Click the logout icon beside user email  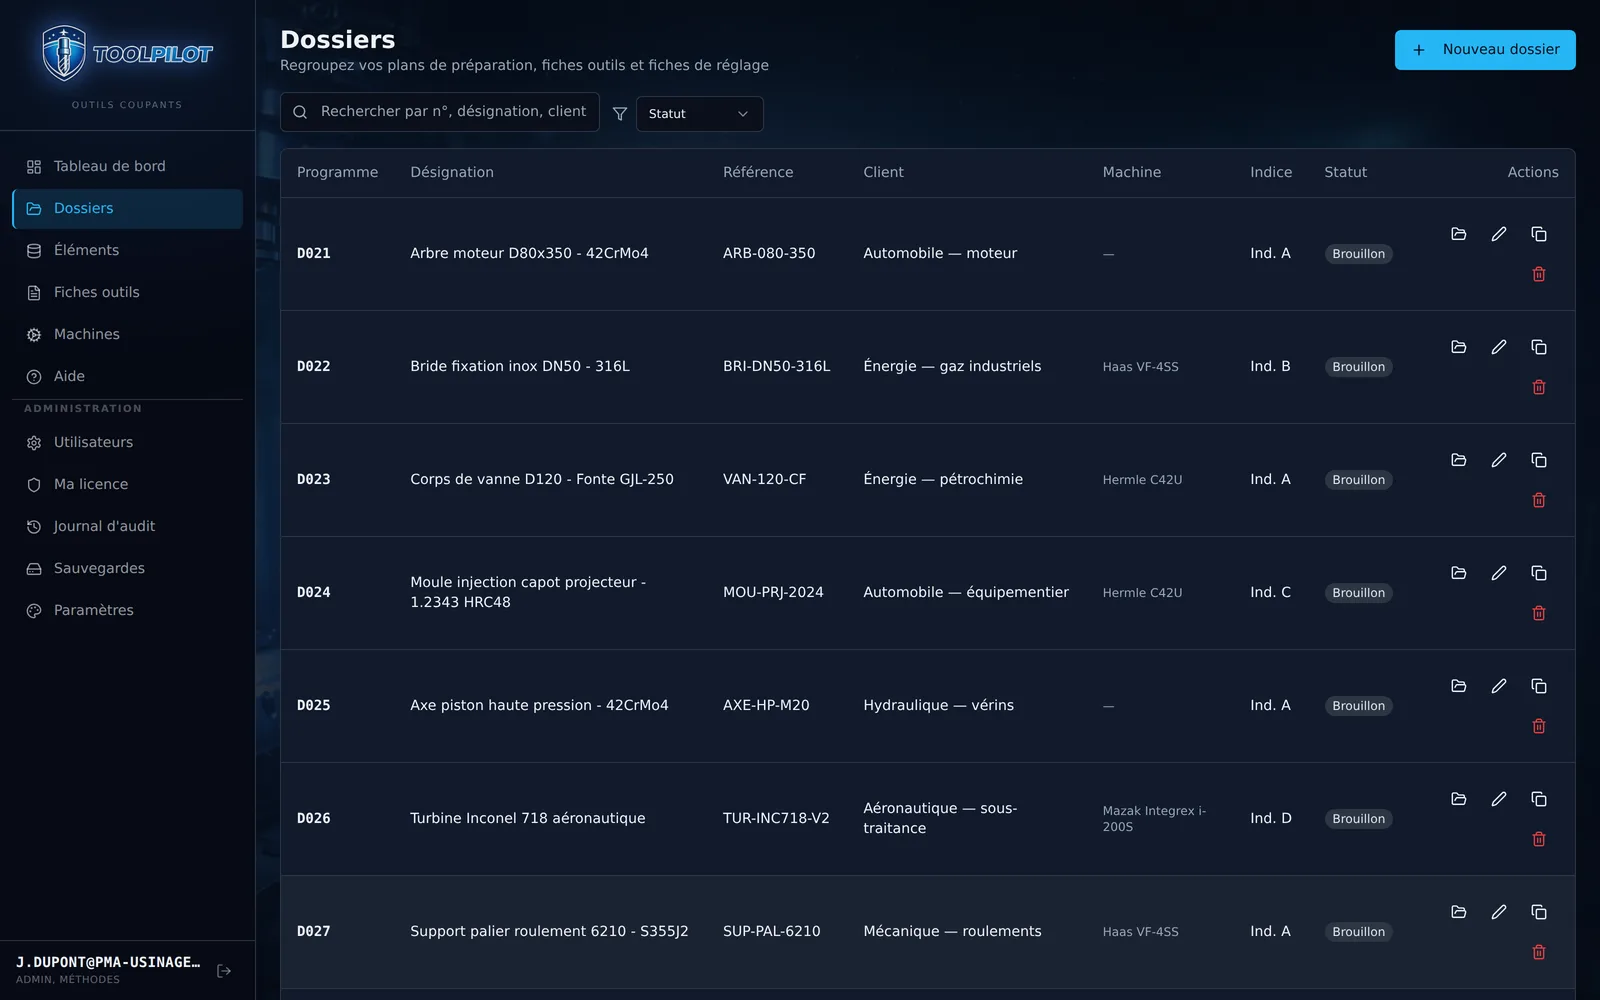224,971
